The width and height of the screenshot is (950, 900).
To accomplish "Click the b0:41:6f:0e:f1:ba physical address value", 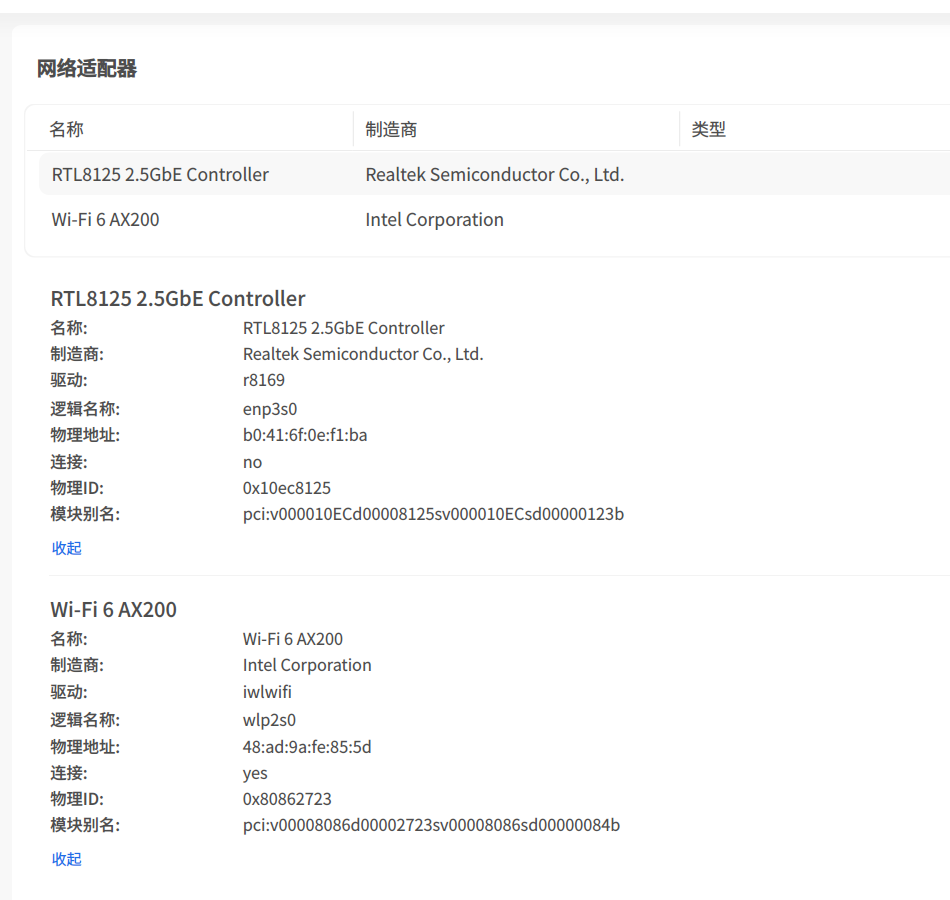I will pos(305,435).
